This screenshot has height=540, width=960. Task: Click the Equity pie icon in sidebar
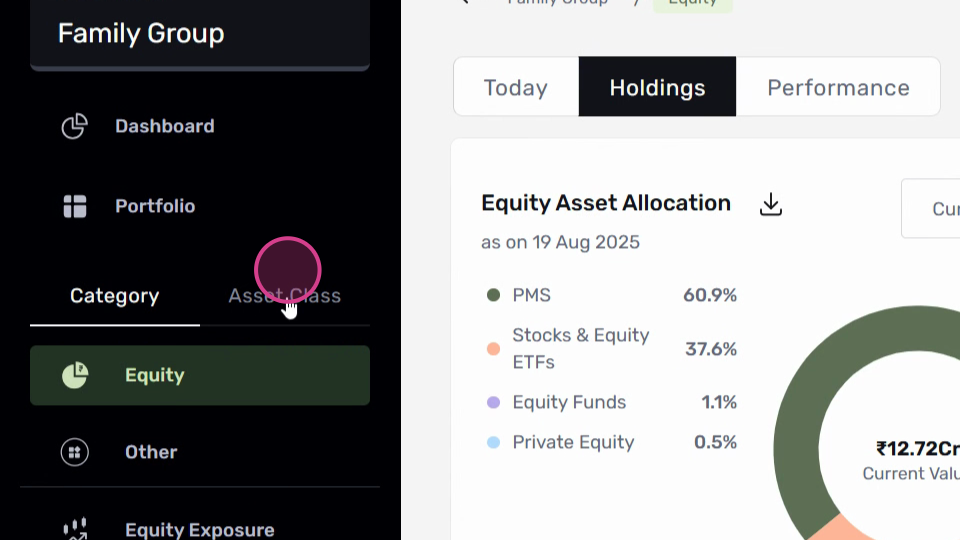point(75,375)
